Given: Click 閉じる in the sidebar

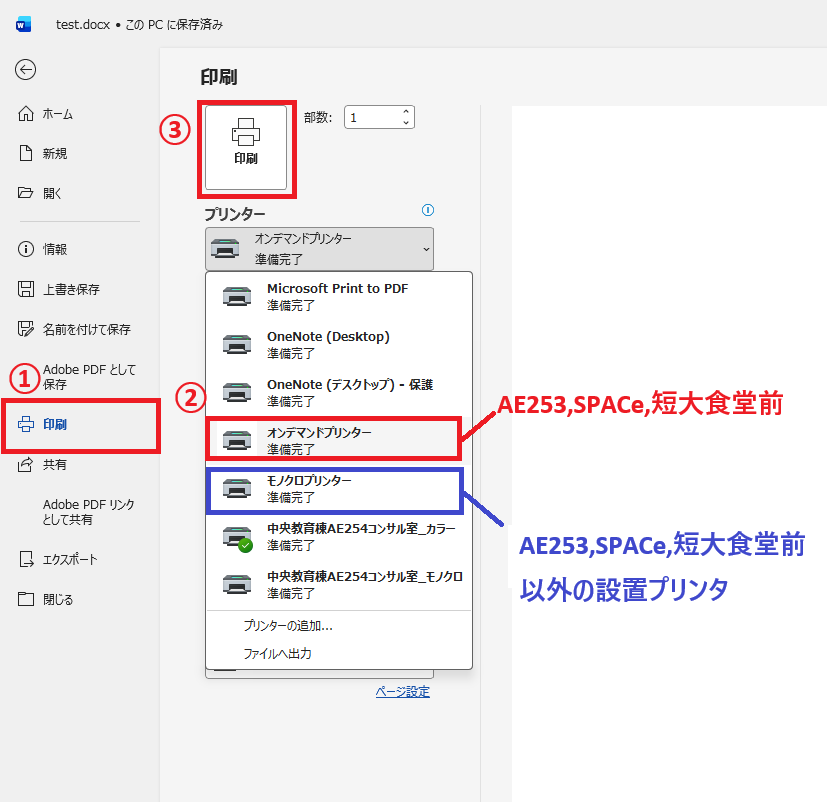Looking at the screenshot, I should (x=57, y=599).
